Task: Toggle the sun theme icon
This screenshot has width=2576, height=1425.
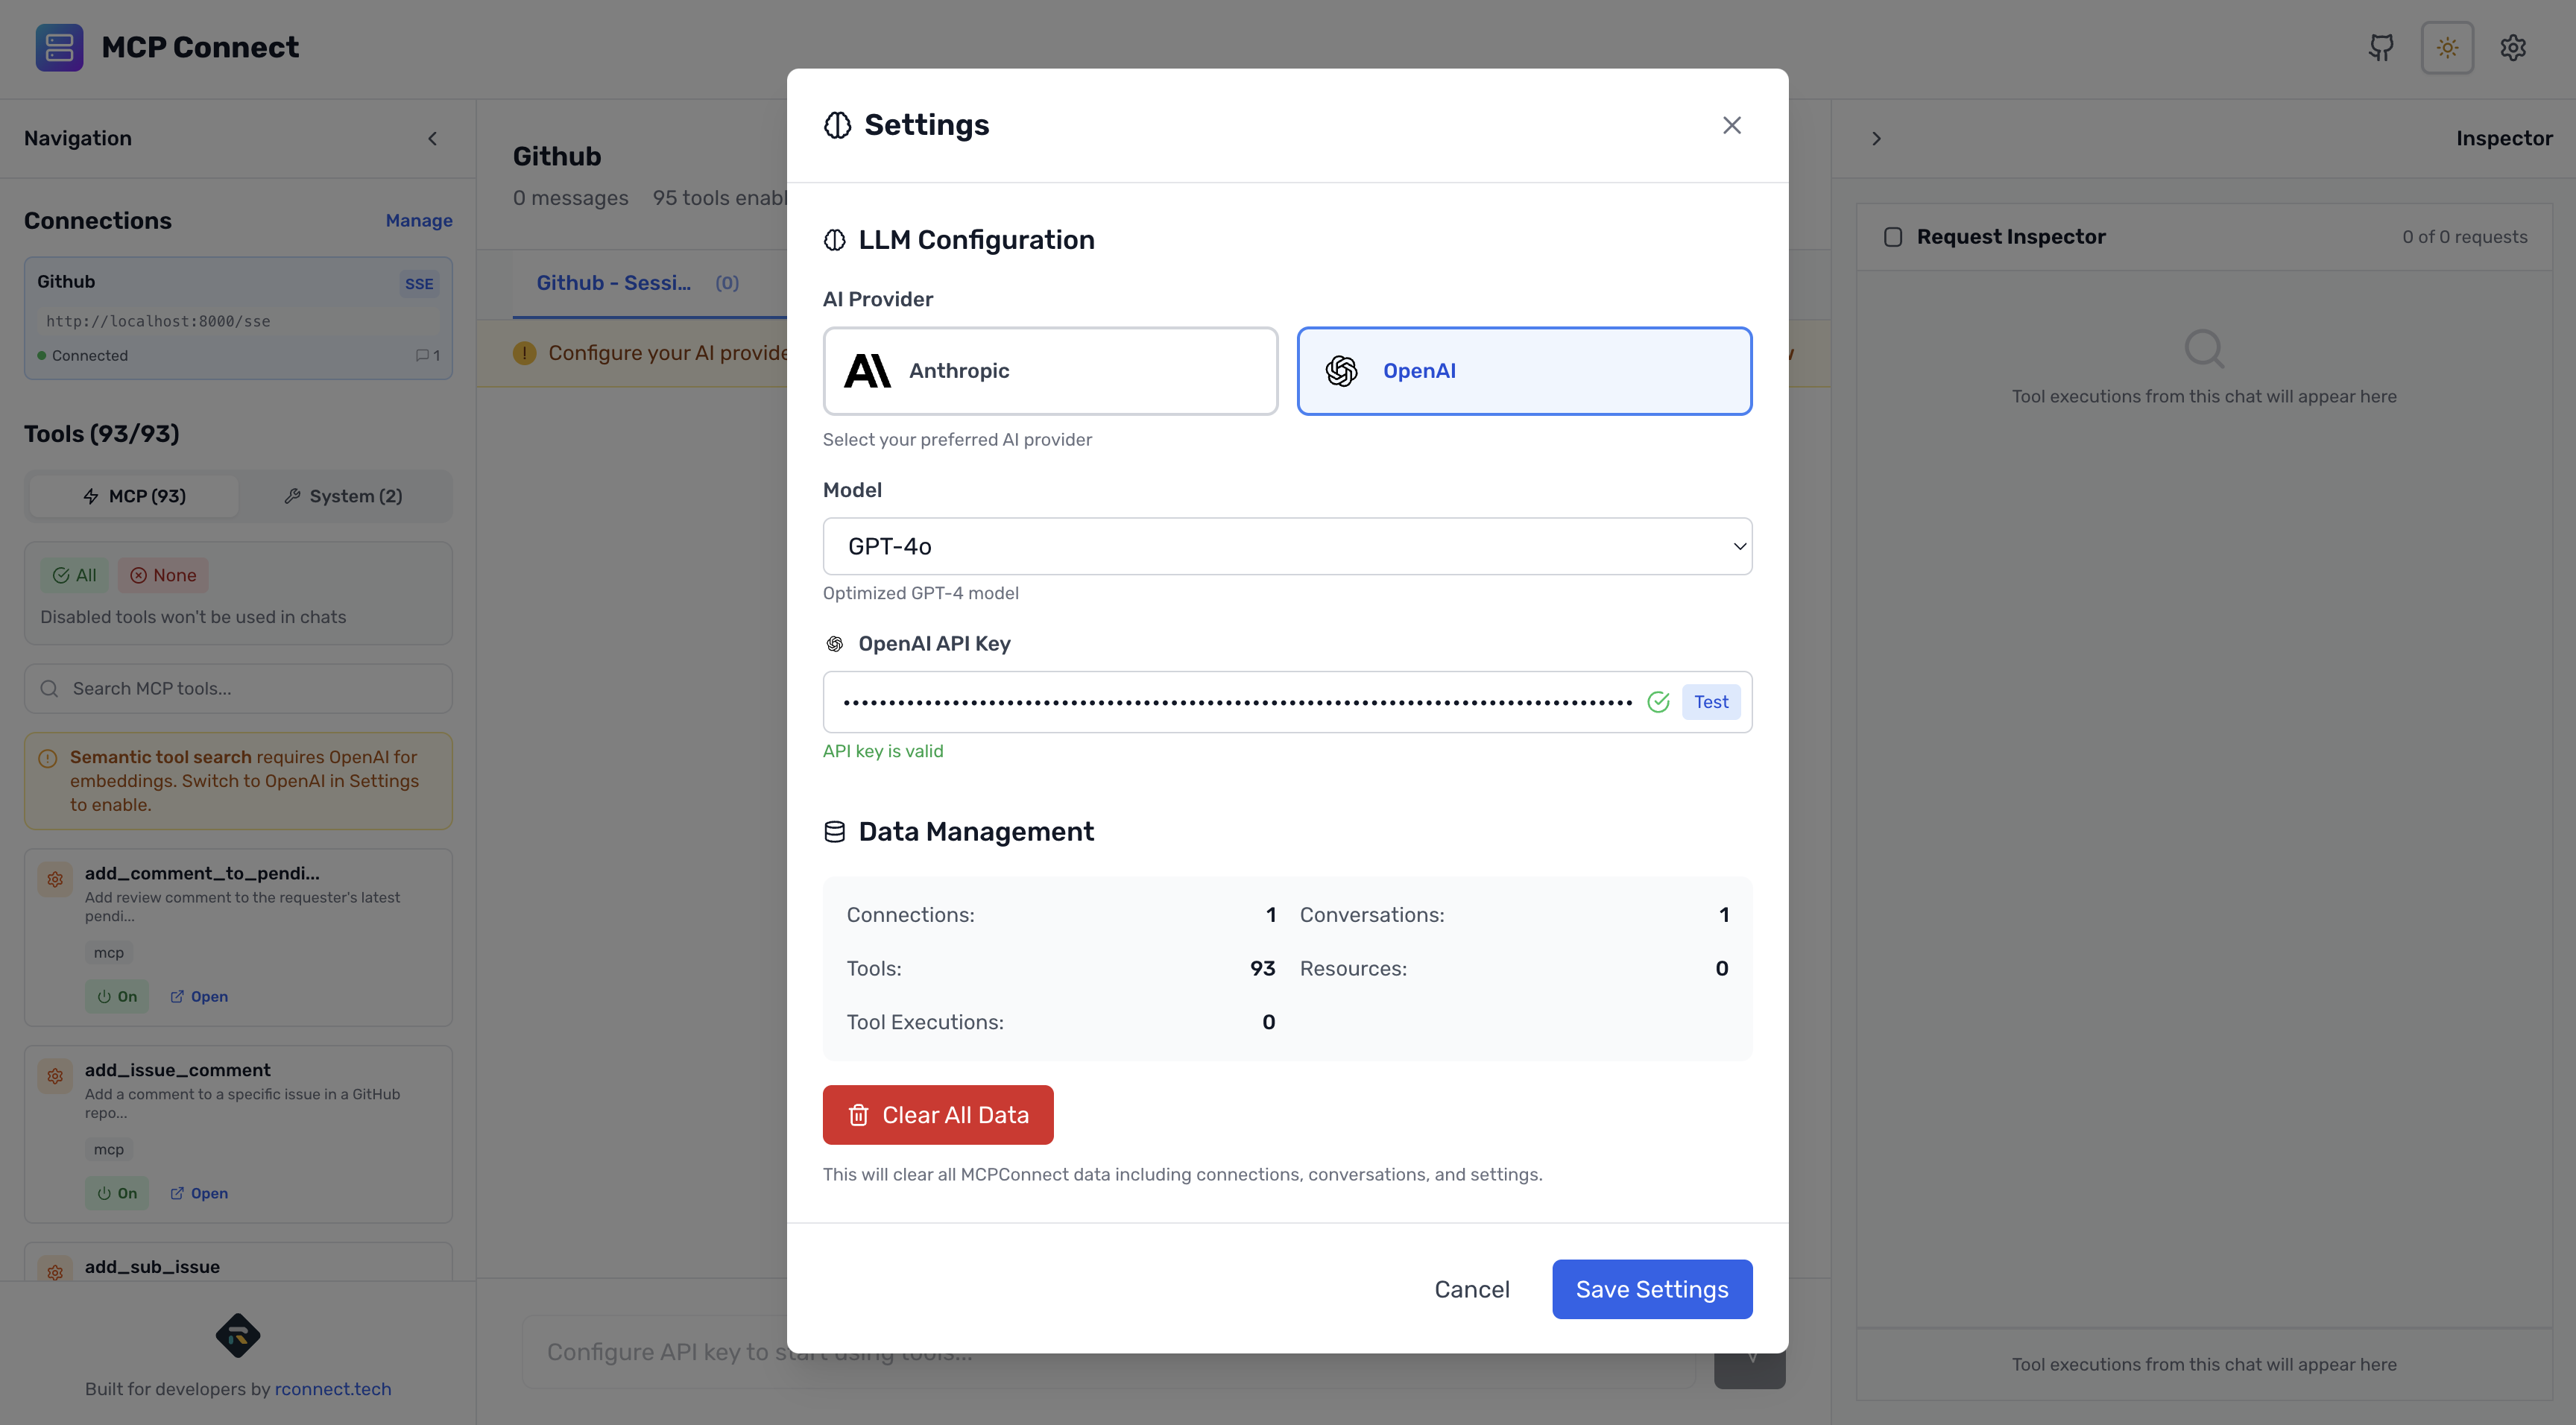Action: [2447, 47]
